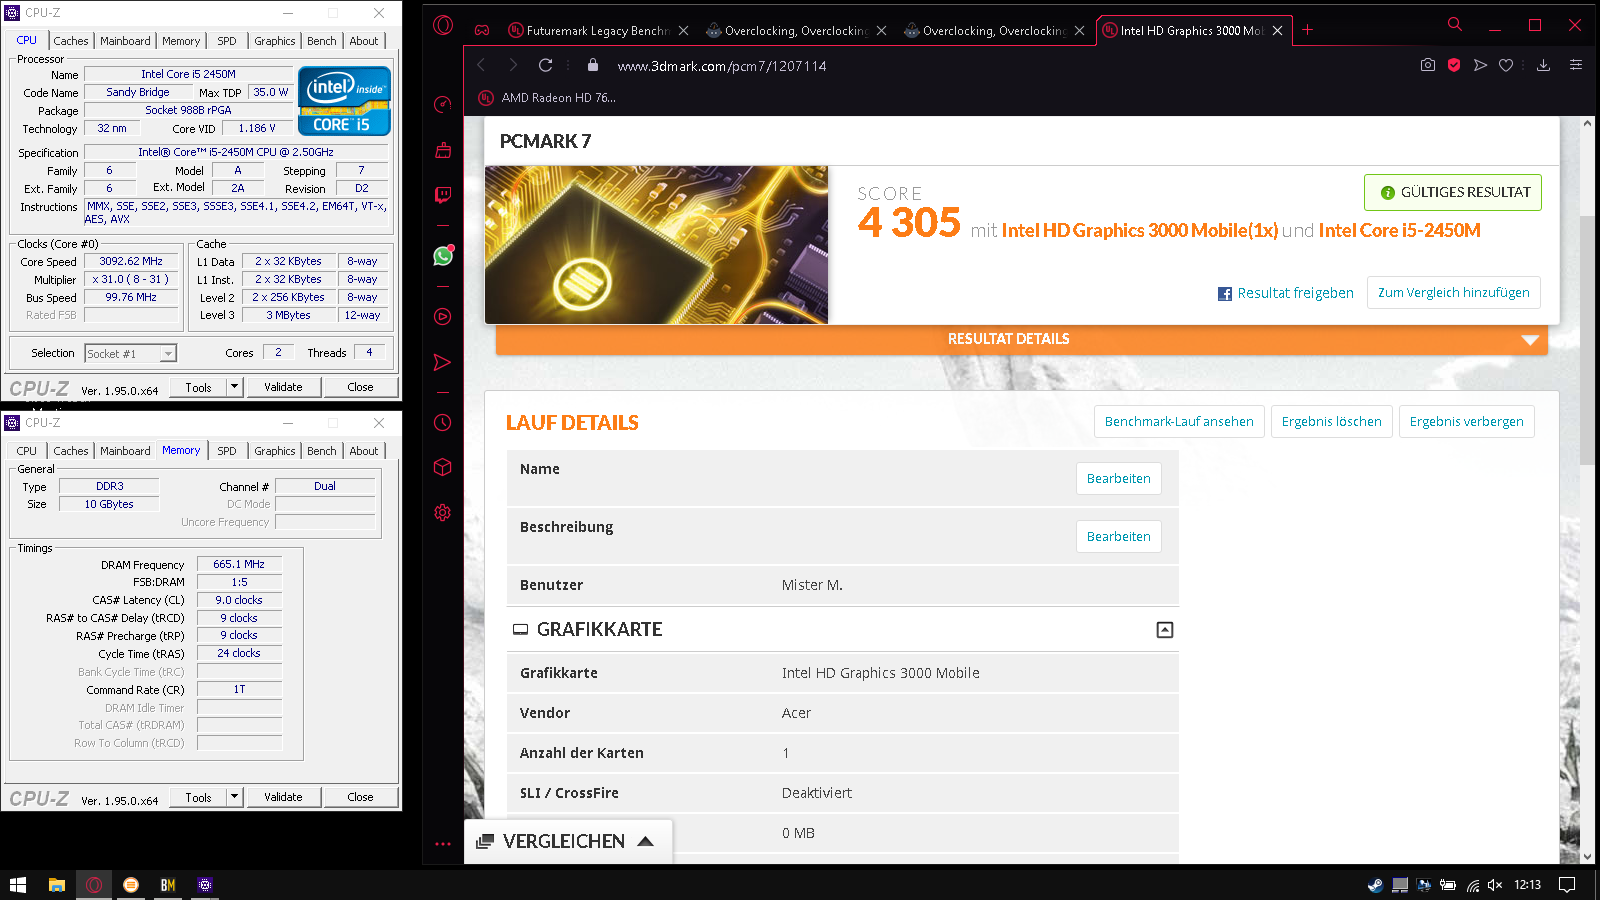Reload the 3dmark page
The width and height of the screenshot is (1600, 900).
click(545, 65)
